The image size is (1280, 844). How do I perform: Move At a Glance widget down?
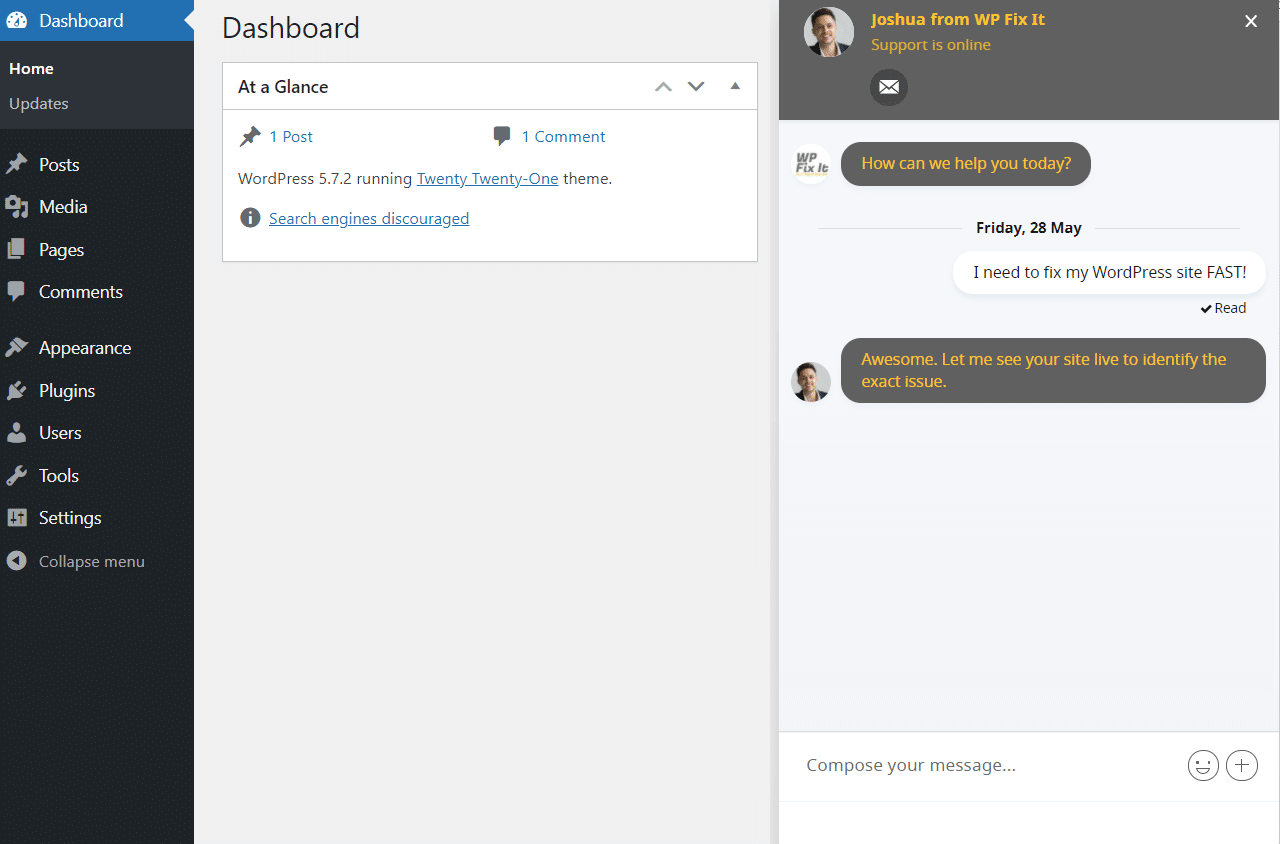point(696,87)
